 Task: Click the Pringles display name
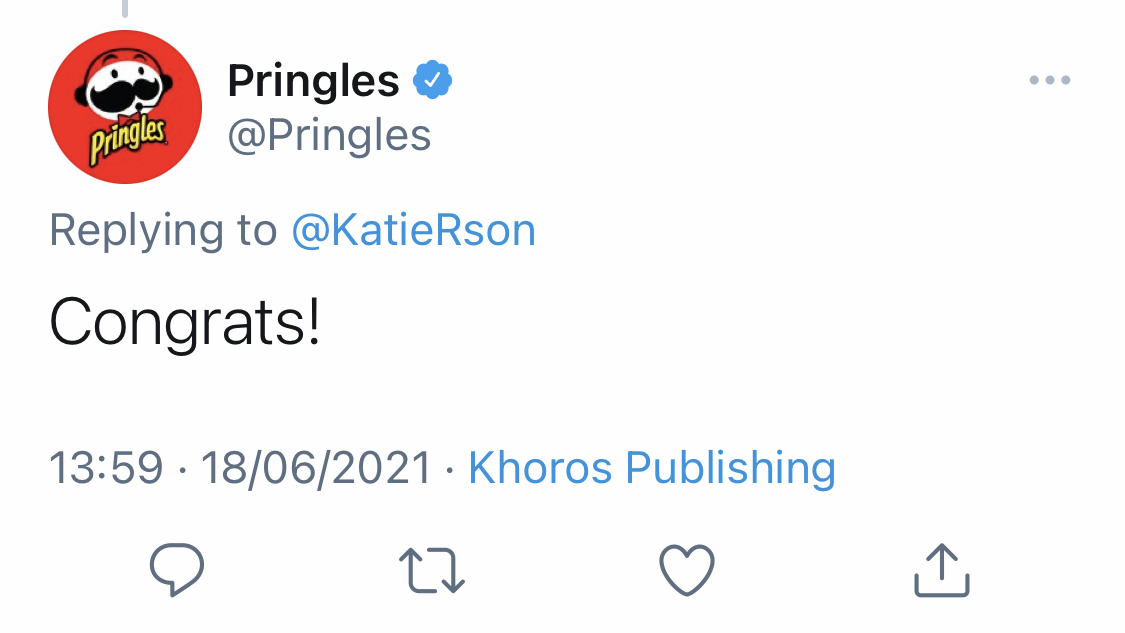click(313, 81)
